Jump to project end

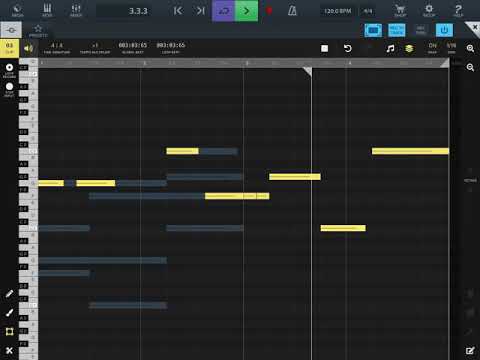[x=200, y=11]
